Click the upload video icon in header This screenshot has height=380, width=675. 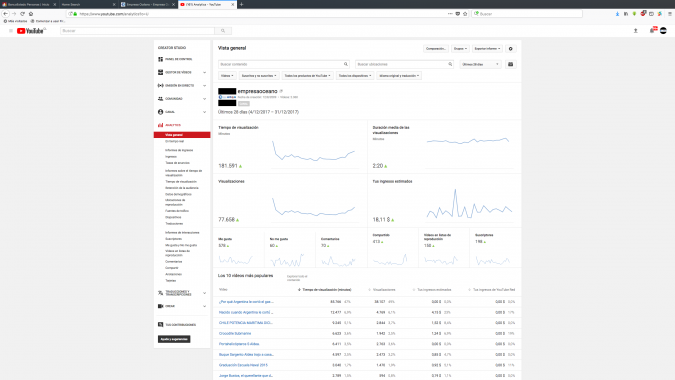point(635,31)
